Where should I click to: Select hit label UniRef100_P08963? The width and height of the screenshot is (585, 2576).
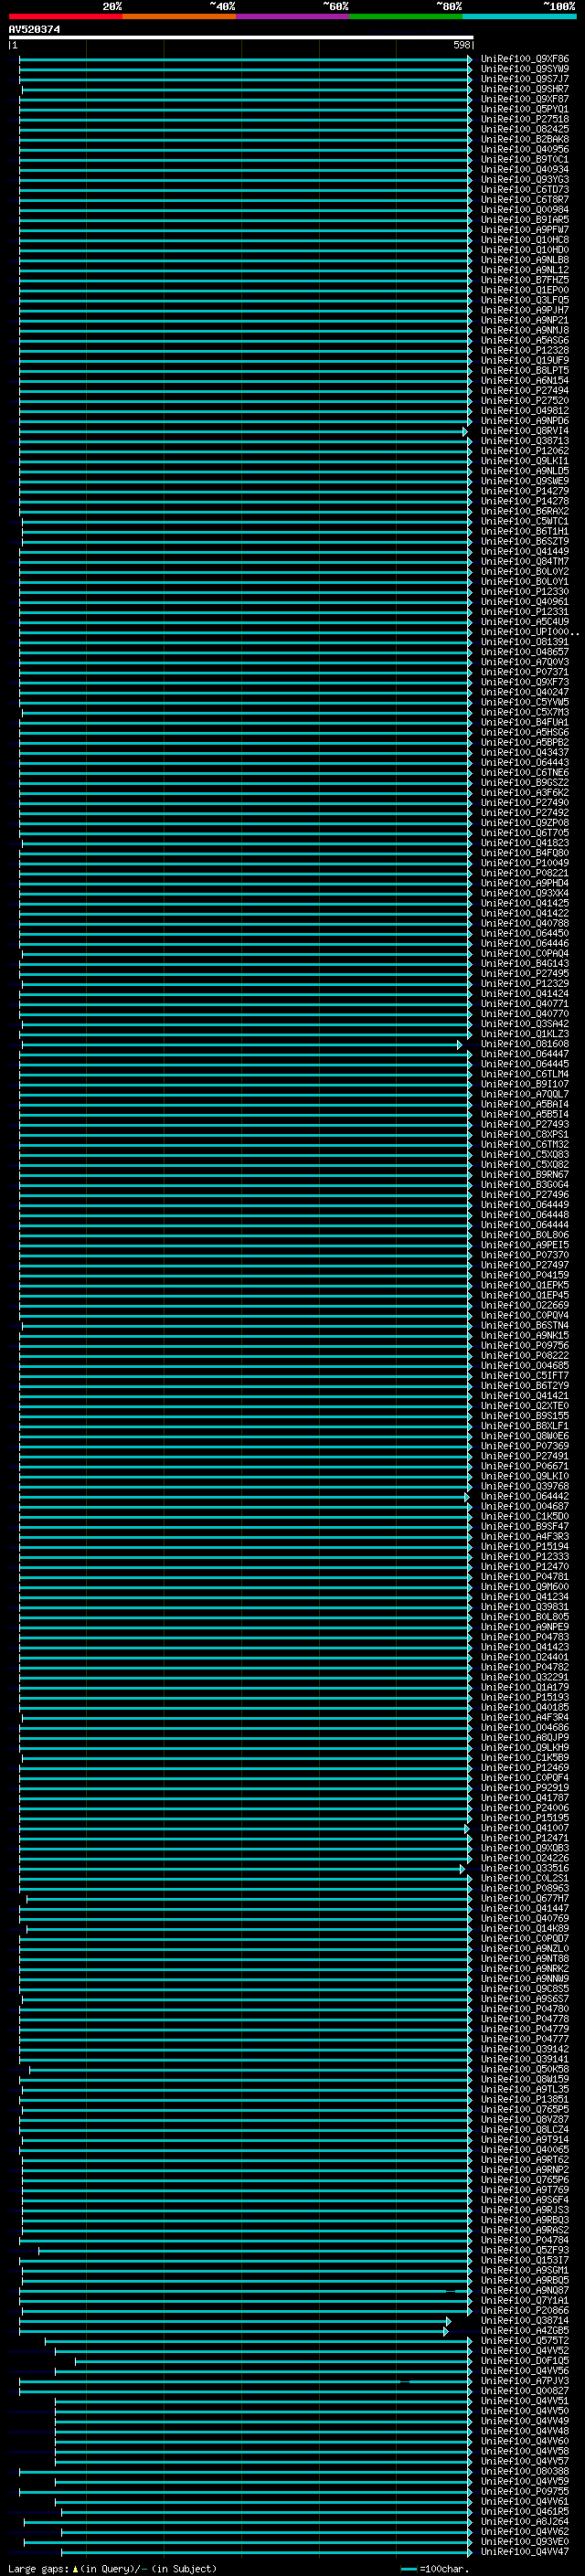(524, 1888)
